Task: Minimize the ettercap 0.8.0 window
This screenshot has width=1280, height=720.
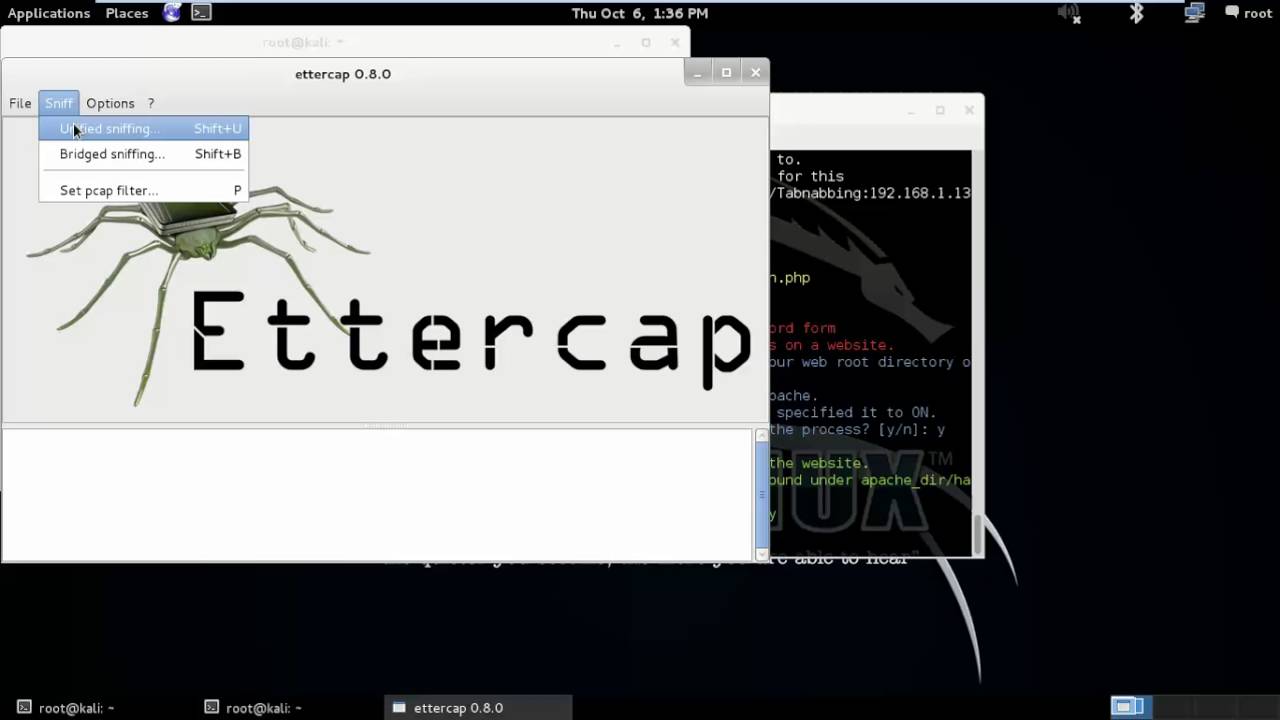Action: pyautogui.click(x=697, y=72)
